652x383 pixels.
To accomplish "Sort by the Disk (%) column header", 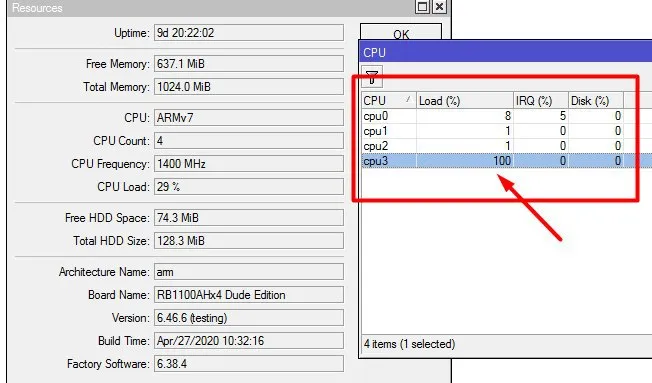I will 595,101.
